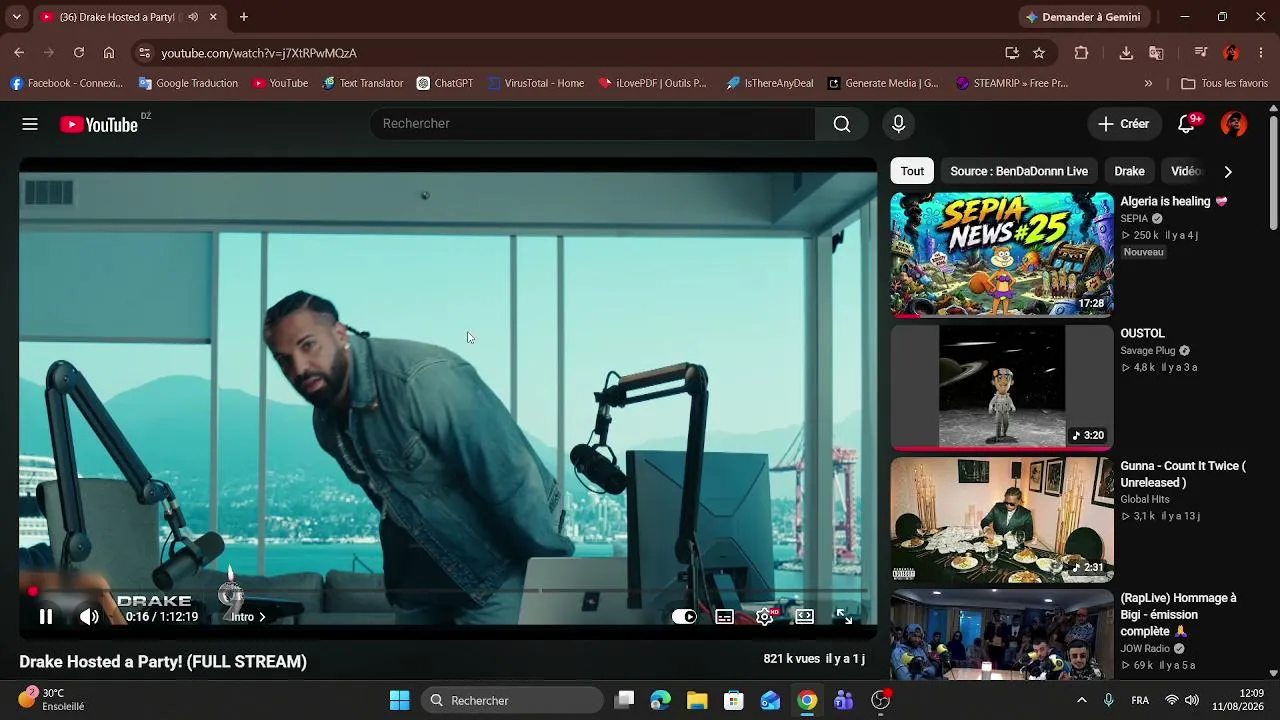This screenshot has width=1280, height=720.
Task: Show hidden bookmarks with the chevron
Action: tap(1148, 83)
